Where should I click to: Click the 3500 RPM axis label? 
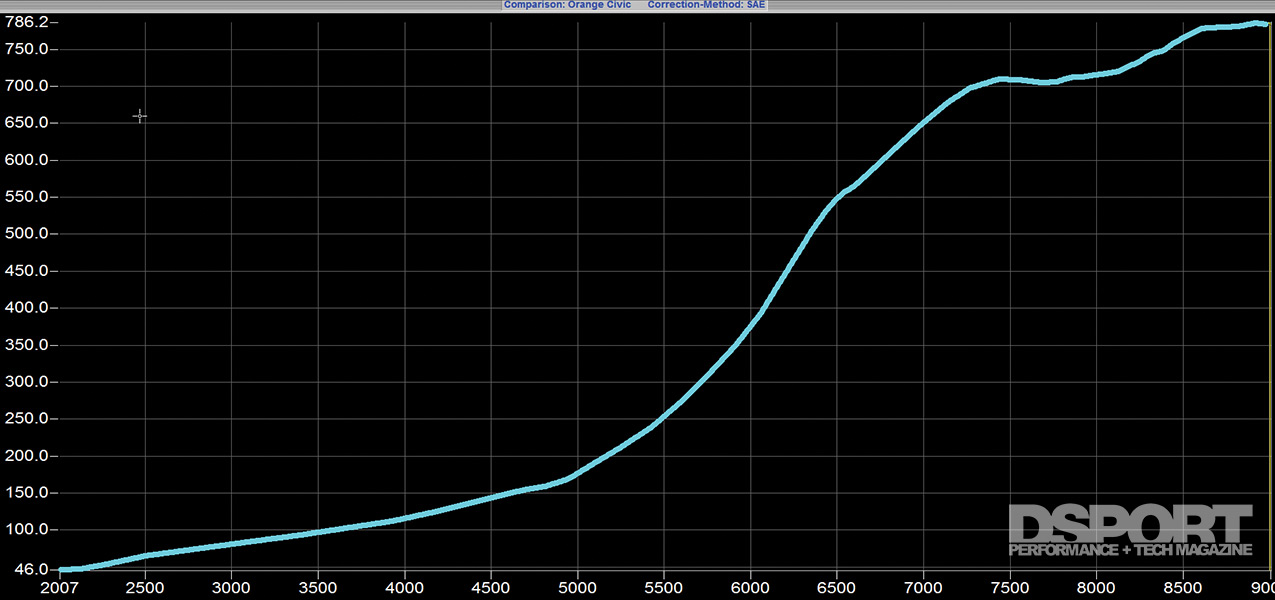coord(318,588)
